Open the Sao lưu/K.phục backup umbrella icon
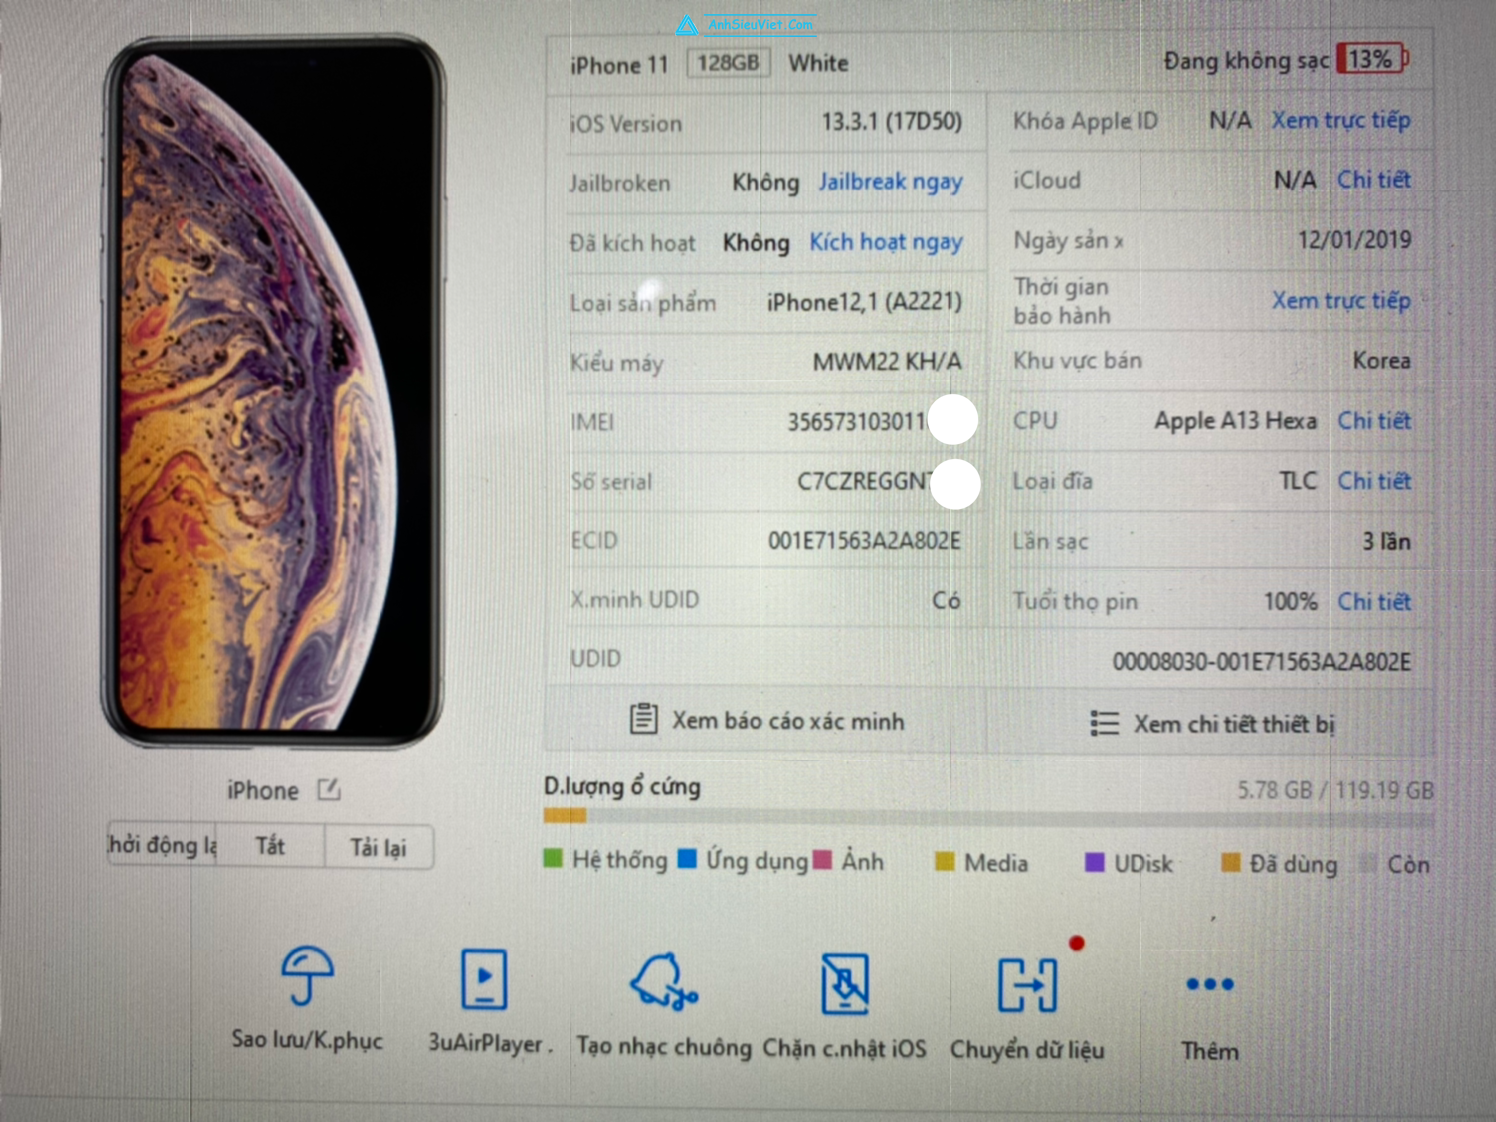This screenshot has width=1496, height=1122. (x=307, y=975)
